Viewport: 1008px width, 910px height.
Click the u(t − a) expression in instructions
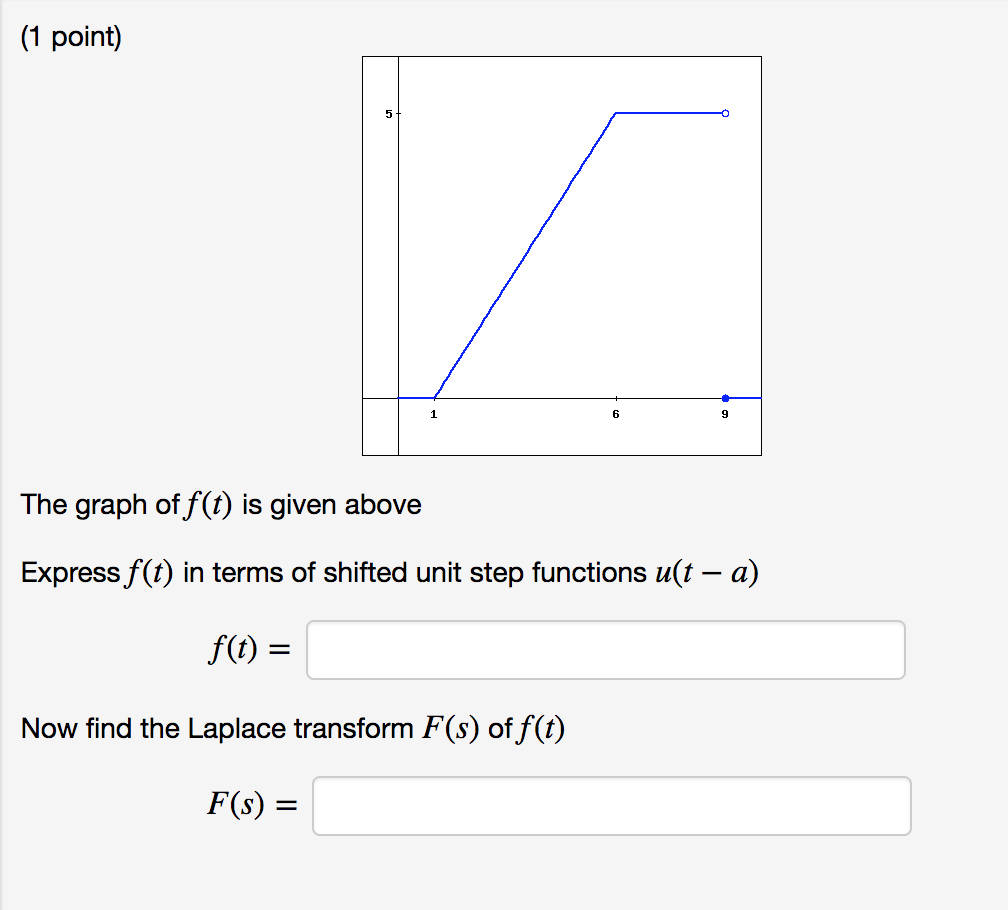[x=707, y=572]
